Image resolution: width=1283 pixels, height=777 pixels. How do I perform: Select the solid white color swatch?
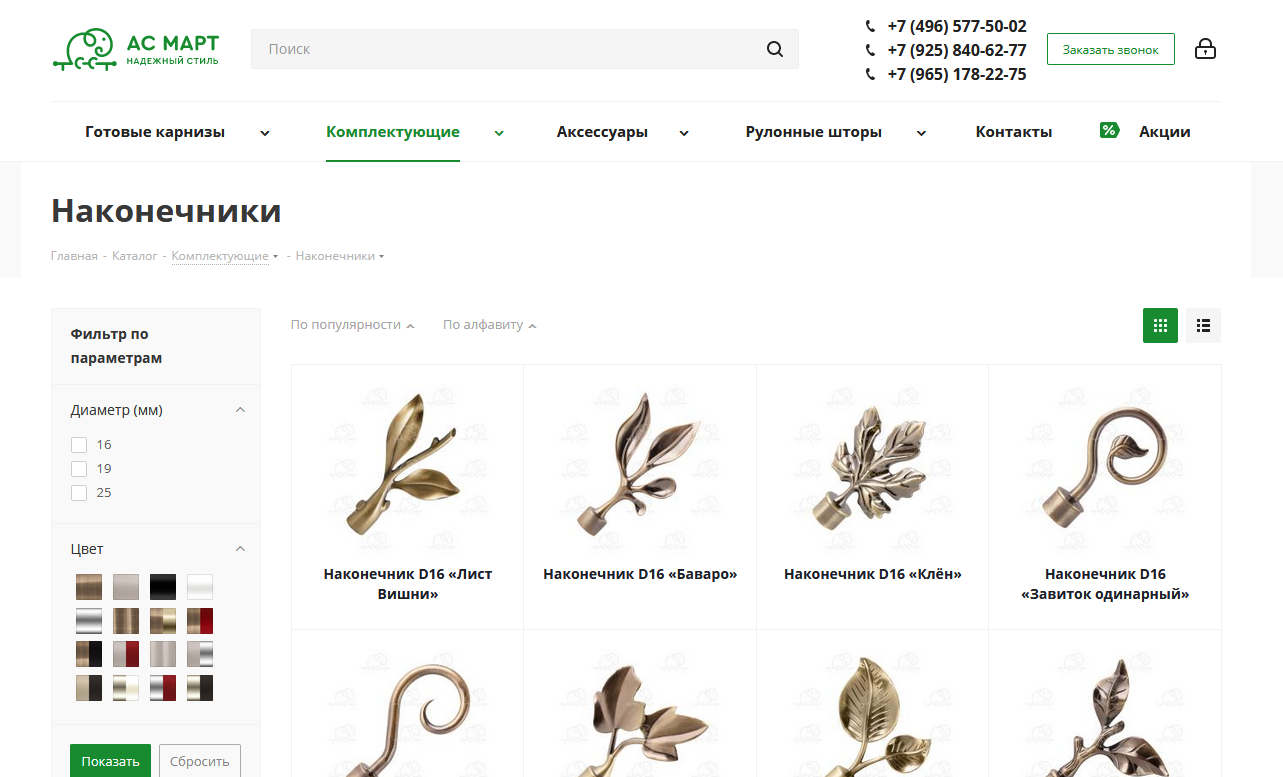tap(200, 587)
